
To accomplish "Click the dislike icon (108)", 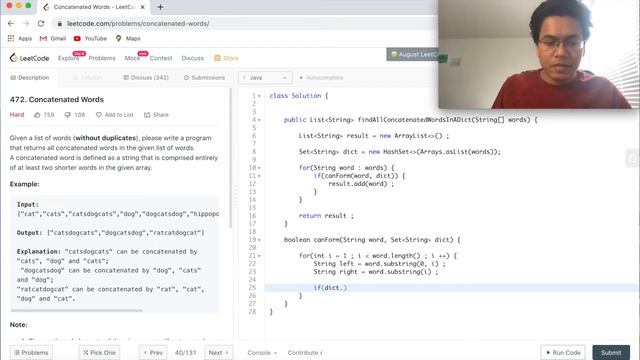I will coord(68,115).
